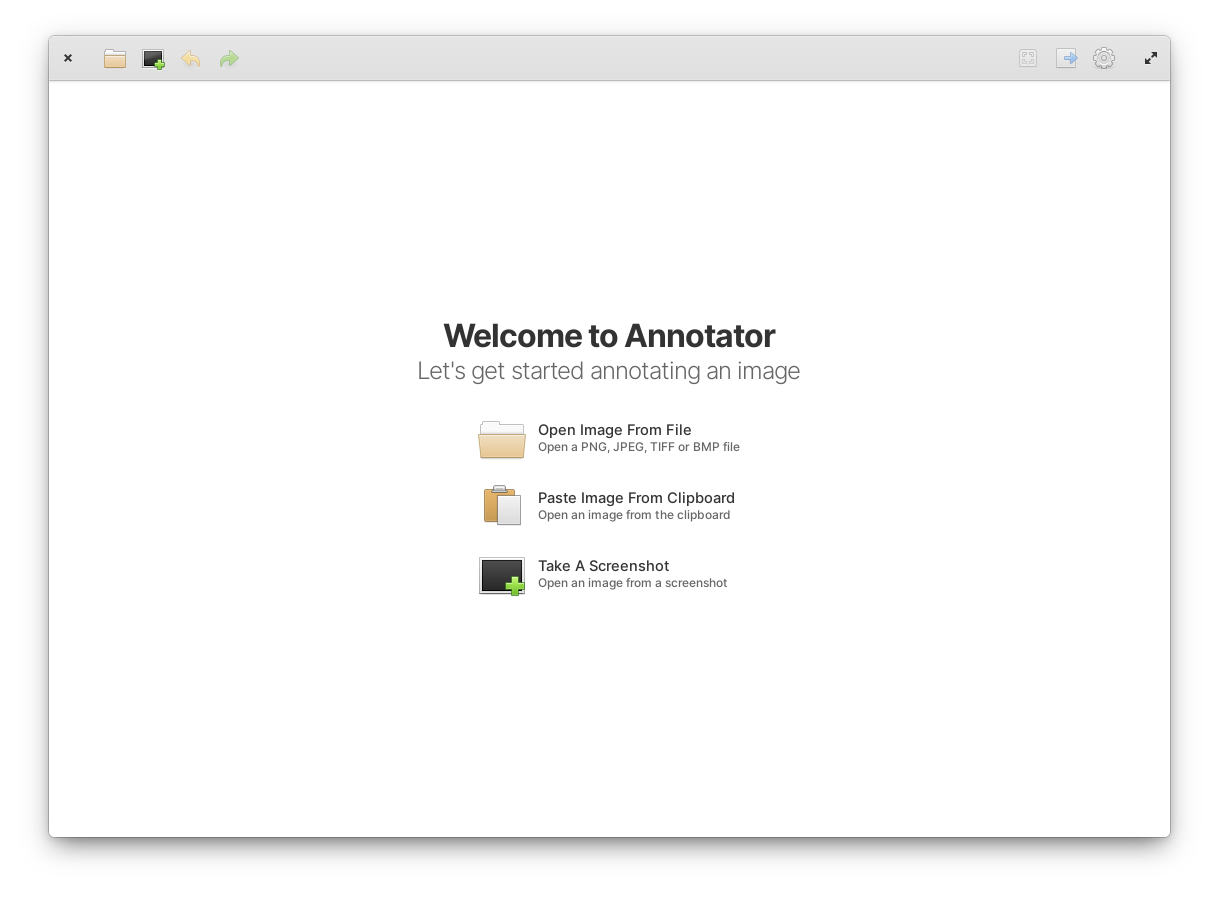
Task: Click the undo arrow in the toolbar
Action: pyautogui.click(x=191, y=59)
